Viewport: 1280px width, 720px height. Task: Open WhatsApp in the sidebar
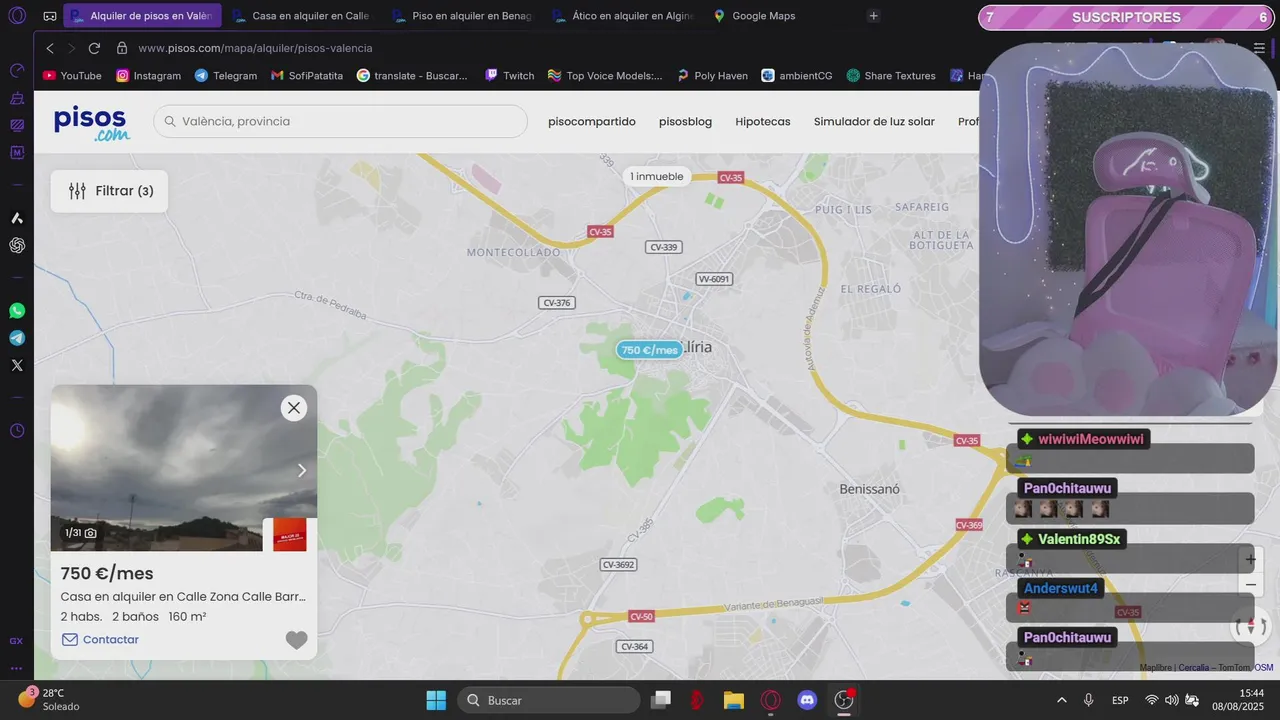tap(17, 311)
